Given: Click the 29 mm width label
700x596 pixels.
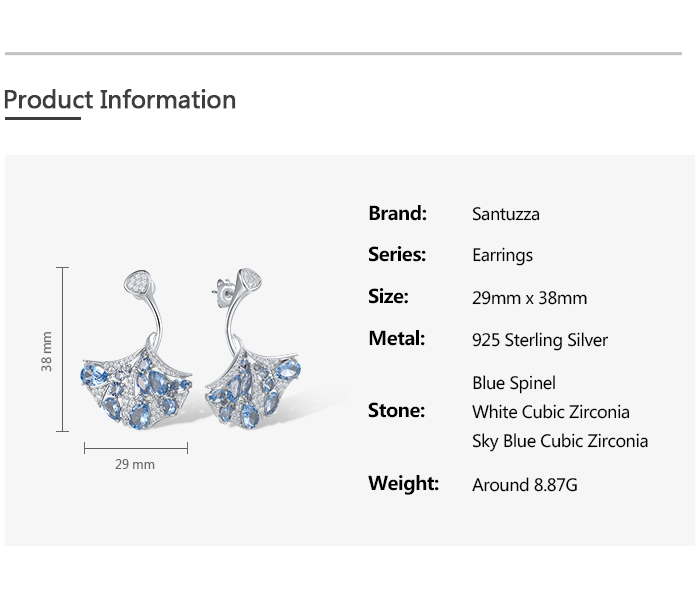Looking at the screenshot, I should (135, 464).
